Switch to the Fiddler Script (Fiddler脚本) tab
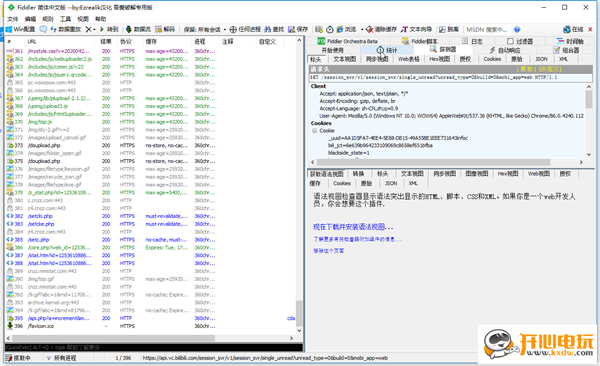The width and height of the screenshot is (600, 366). point(420,41)
